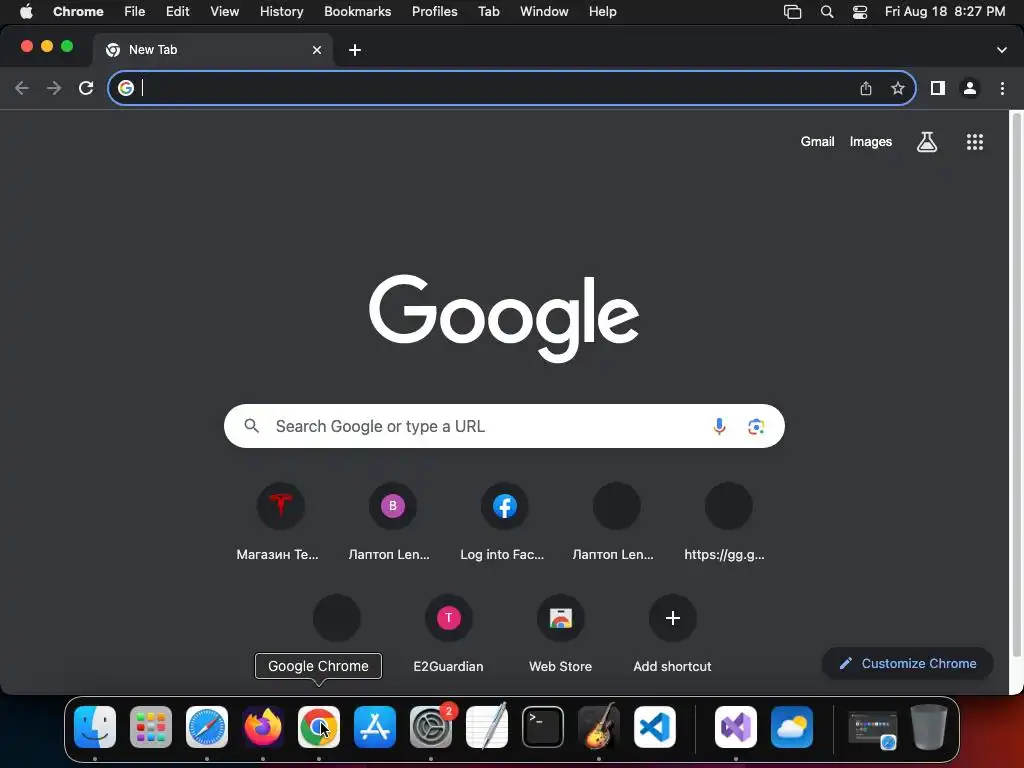Open the Gmail link
1024x768 pixels.
(817, 142)
